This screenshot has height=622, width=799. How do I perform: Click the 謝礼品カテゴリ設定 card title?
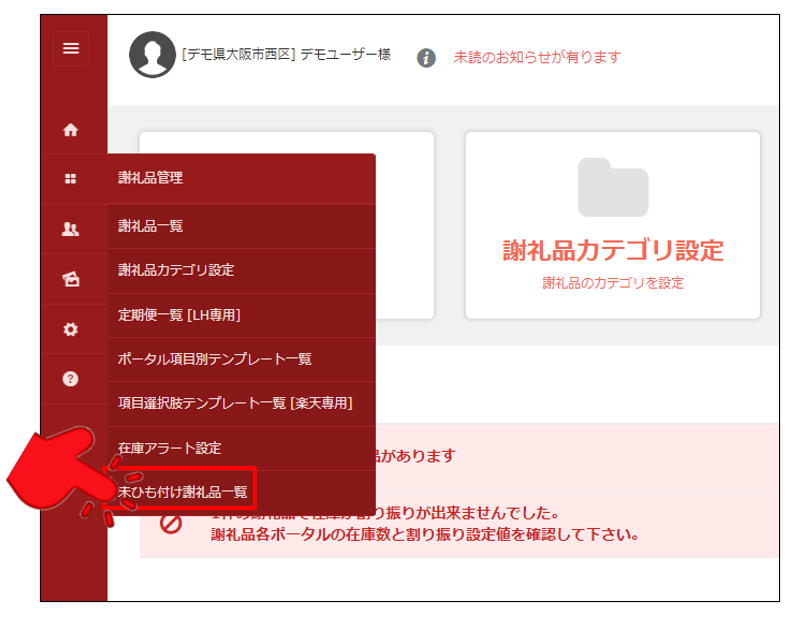(x=612, y=249)
